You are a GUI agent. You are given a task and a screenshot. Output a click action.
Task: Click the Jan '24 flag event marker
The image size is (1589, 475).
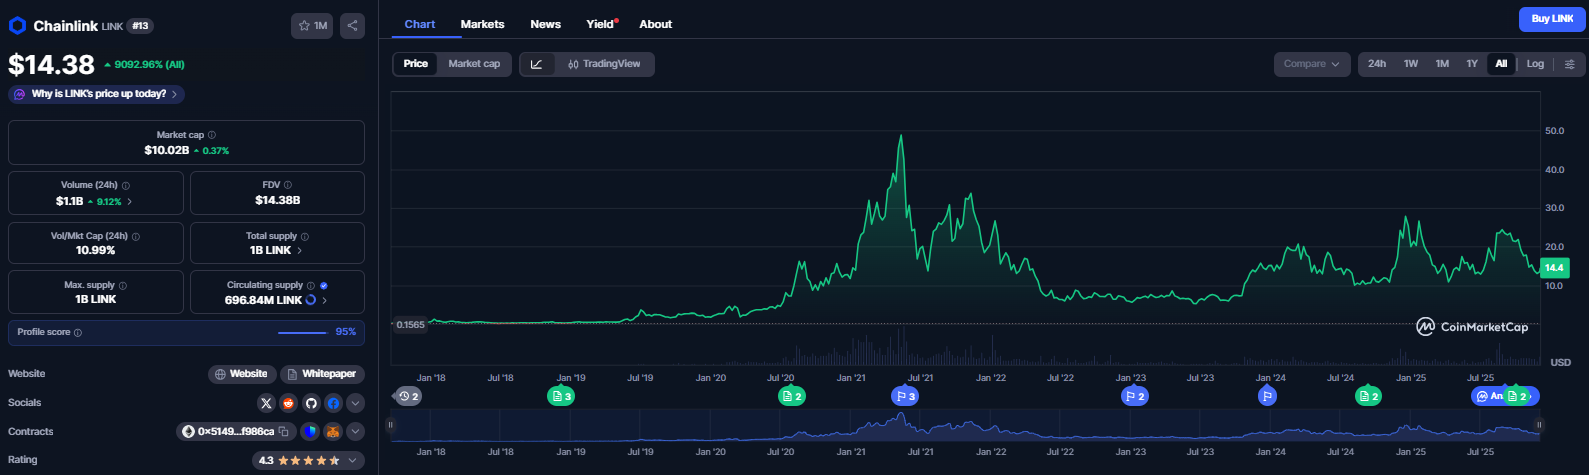point(1267,397)
